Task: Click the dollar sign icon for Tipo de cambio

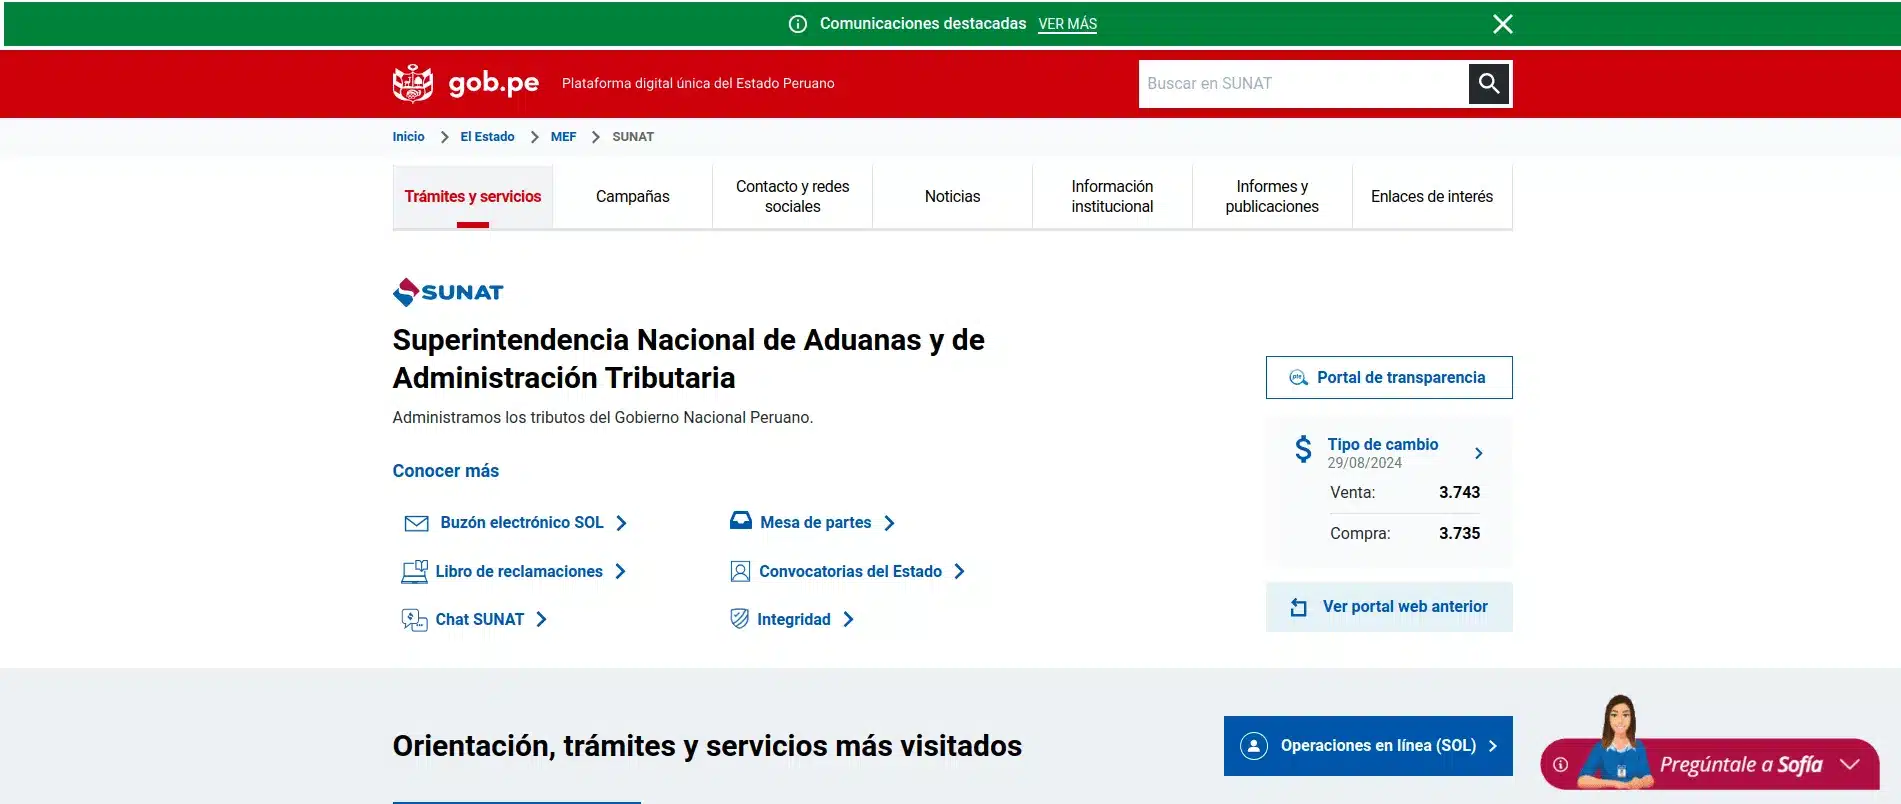Action: pos(1303,448)
